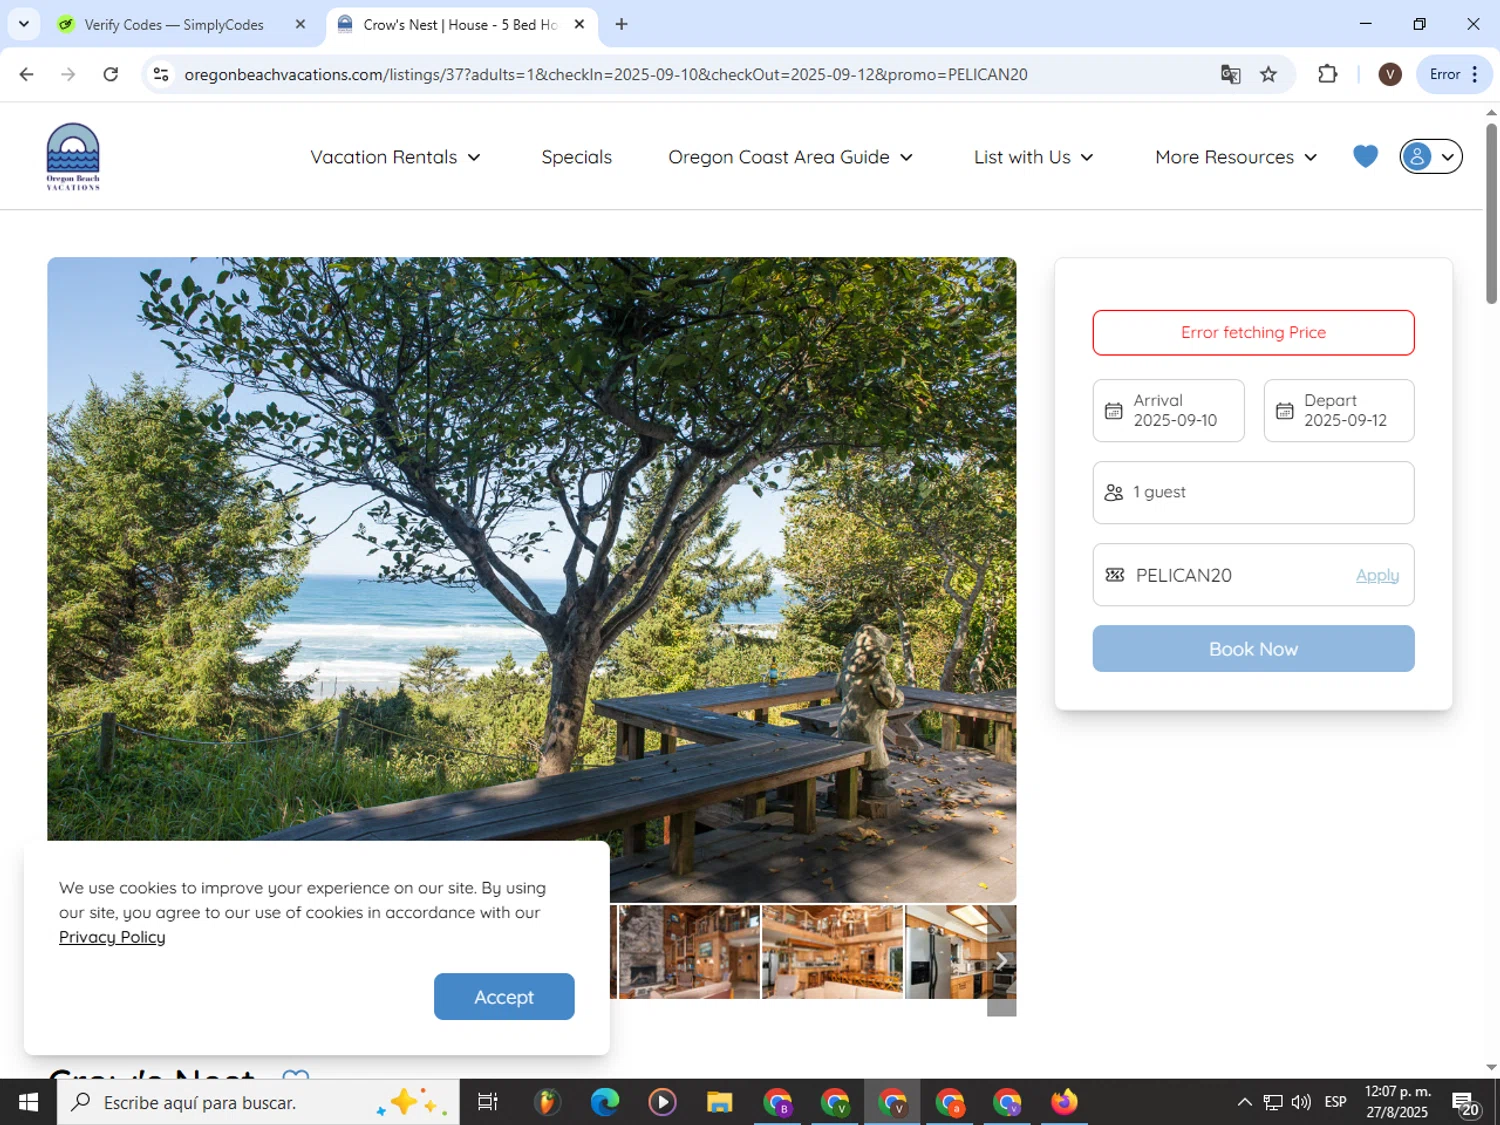1500x1125 pixels.
Task: Open the 1 guest selector
Action: [x=1253, y=492]
